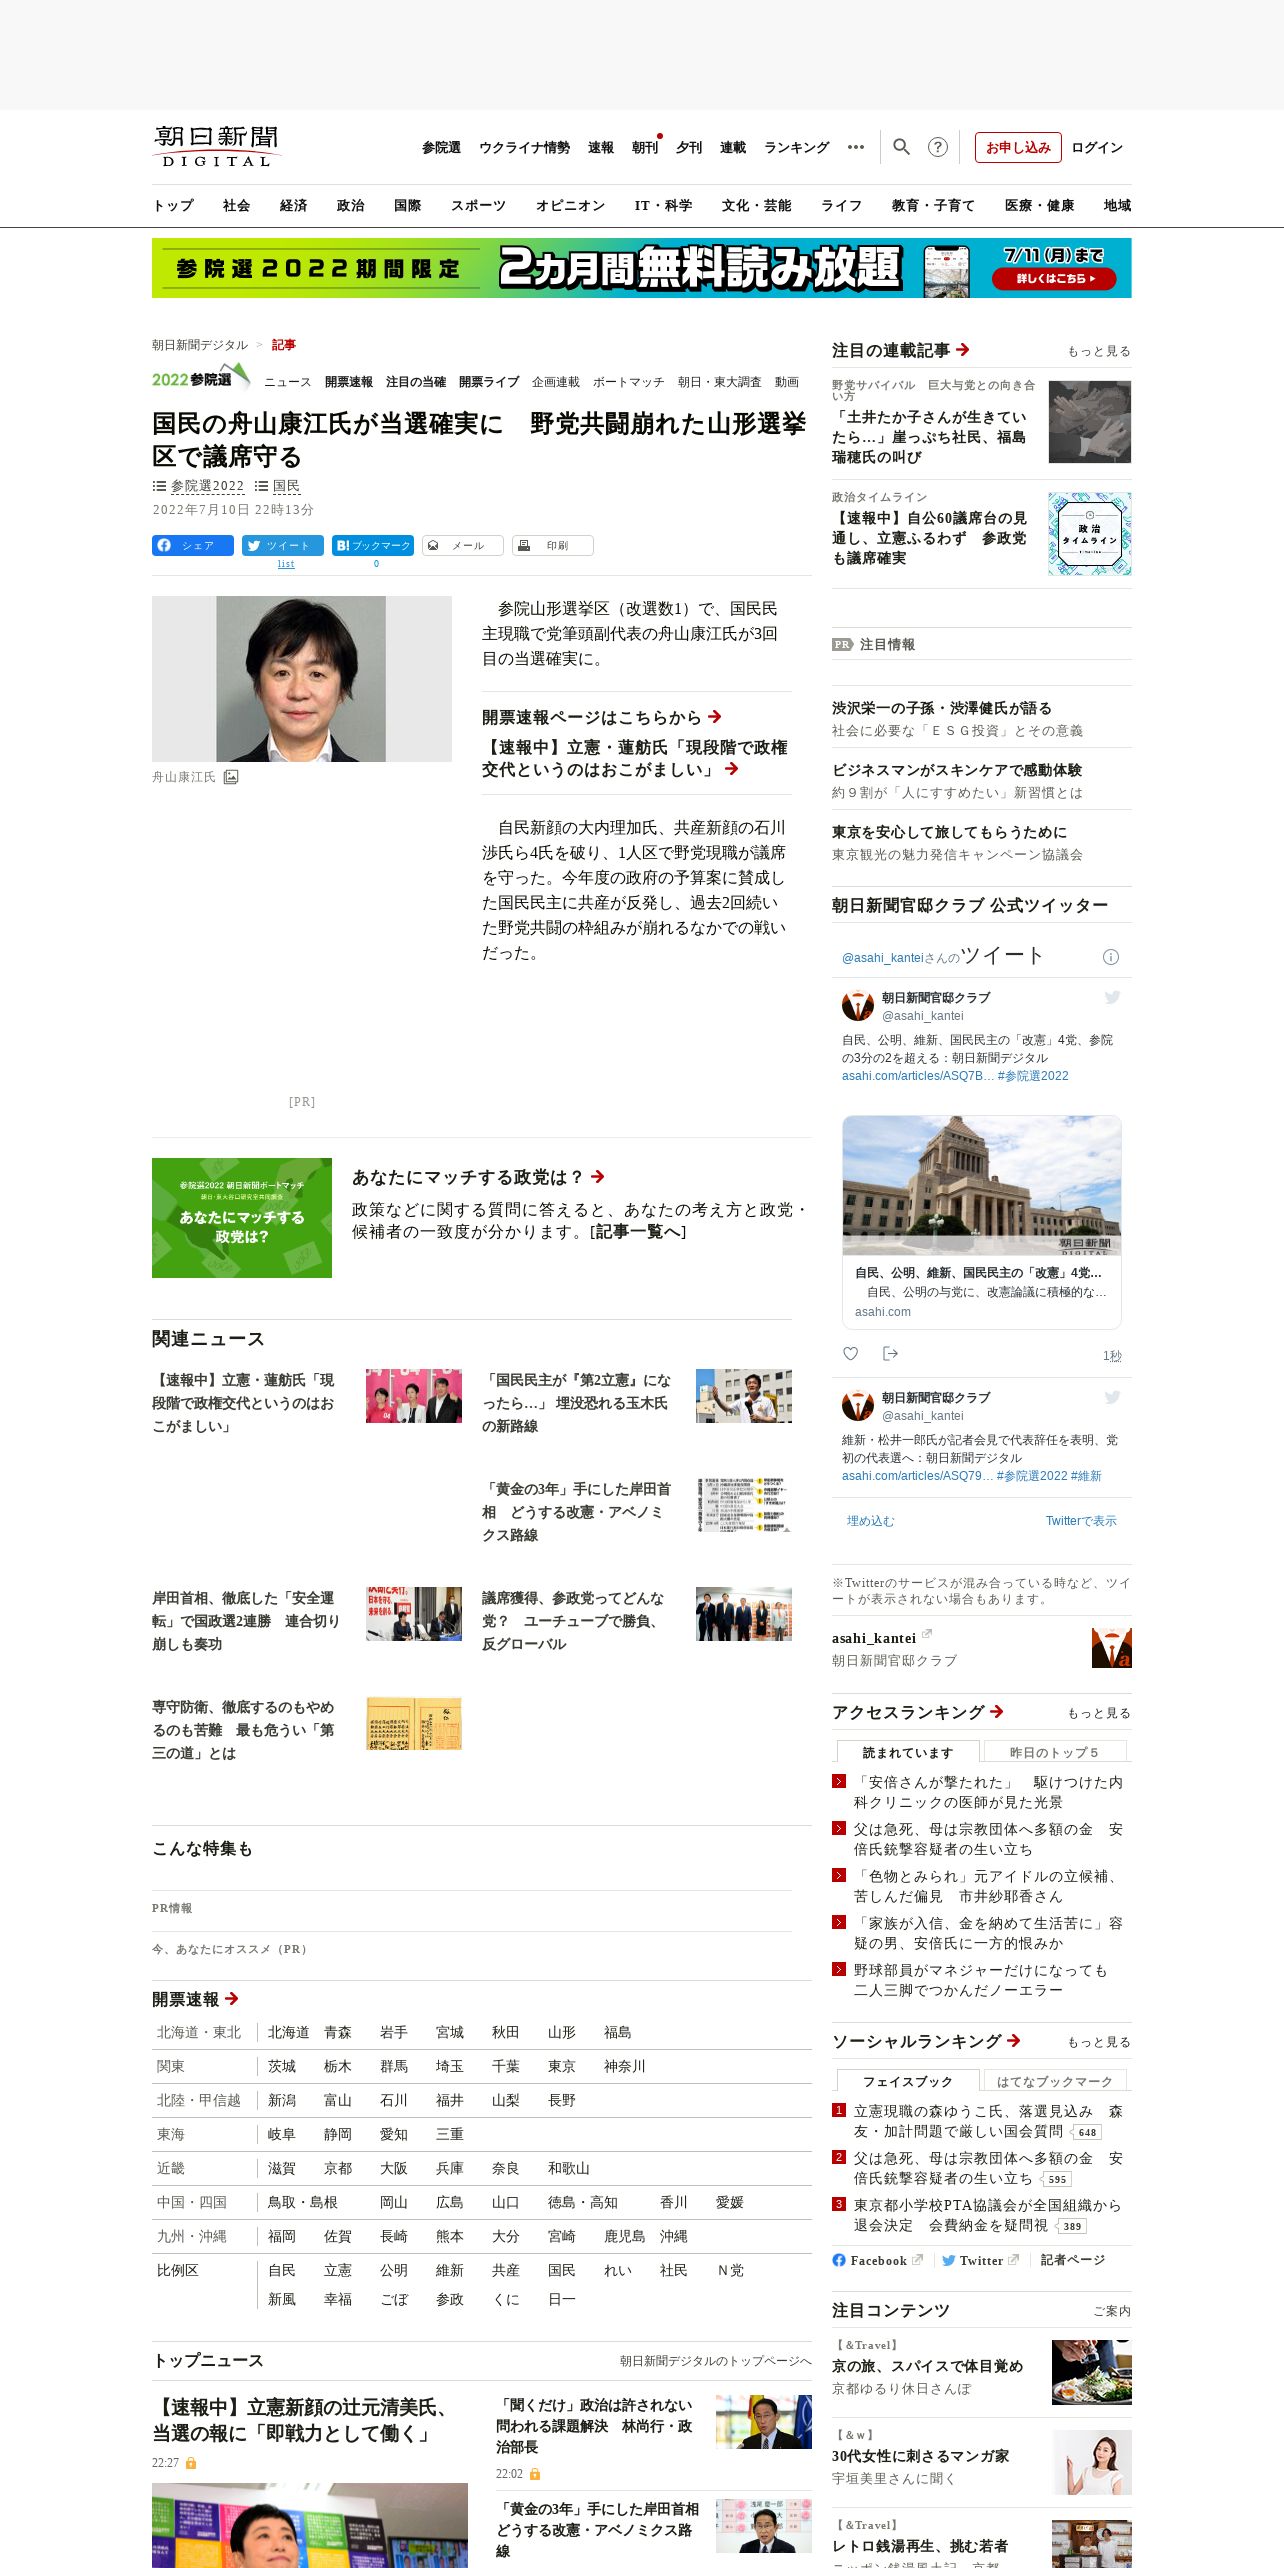Open 維新 in the 比例区 row
The image size is (1284, 2568).
[x=450, y=2270]
